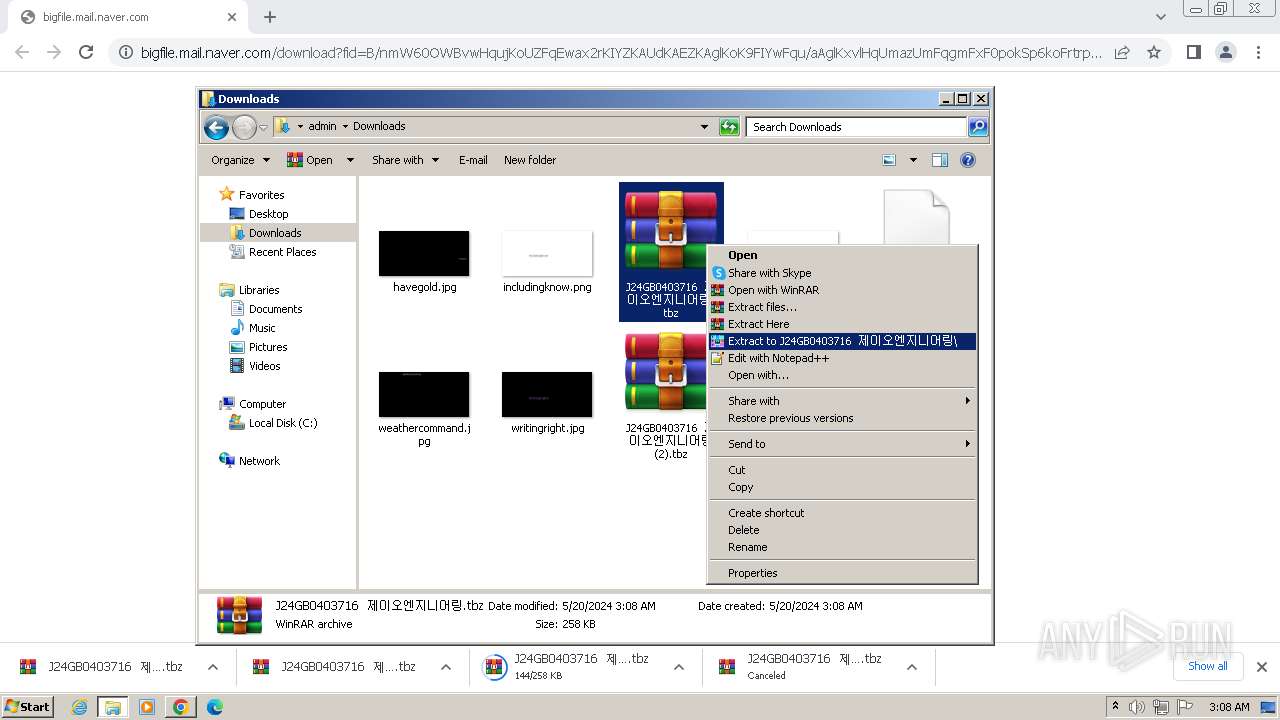Screen dimensions: 1280x720
Task: Close the Chrome downloads bar
Action: pyautogui.click(x=1261, y=666)
